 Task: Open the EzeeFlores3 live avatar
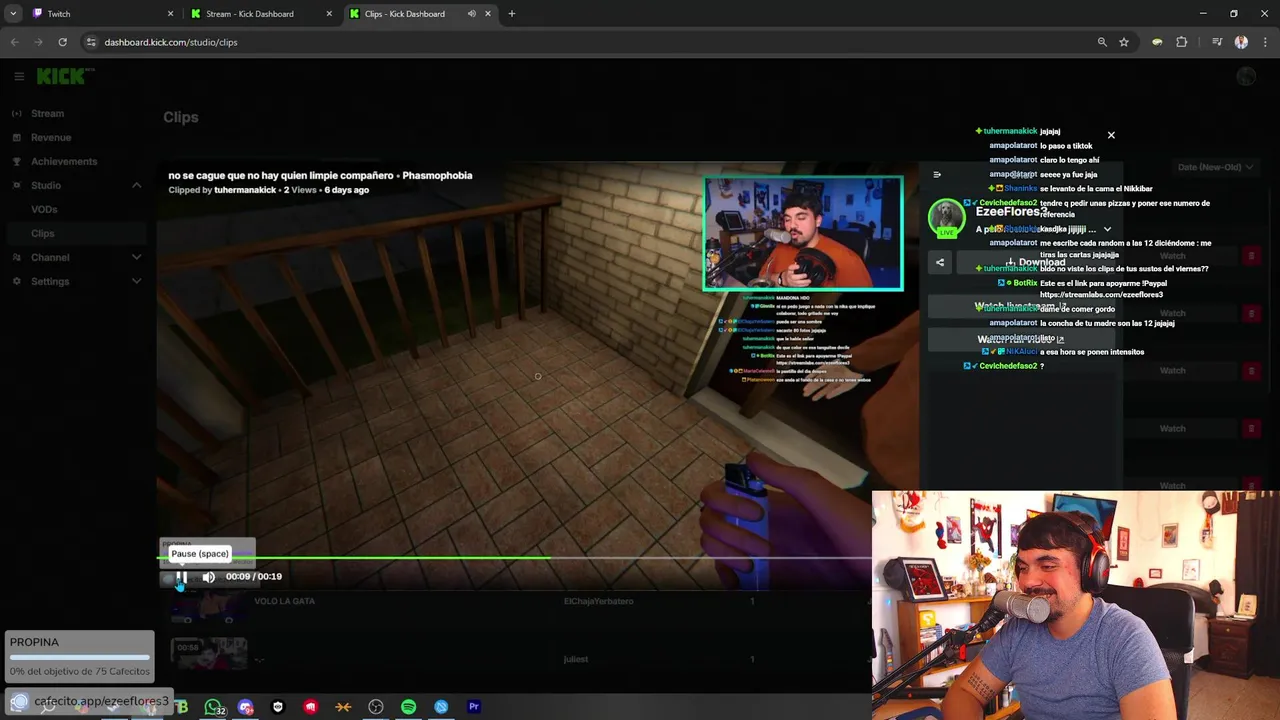946,219
